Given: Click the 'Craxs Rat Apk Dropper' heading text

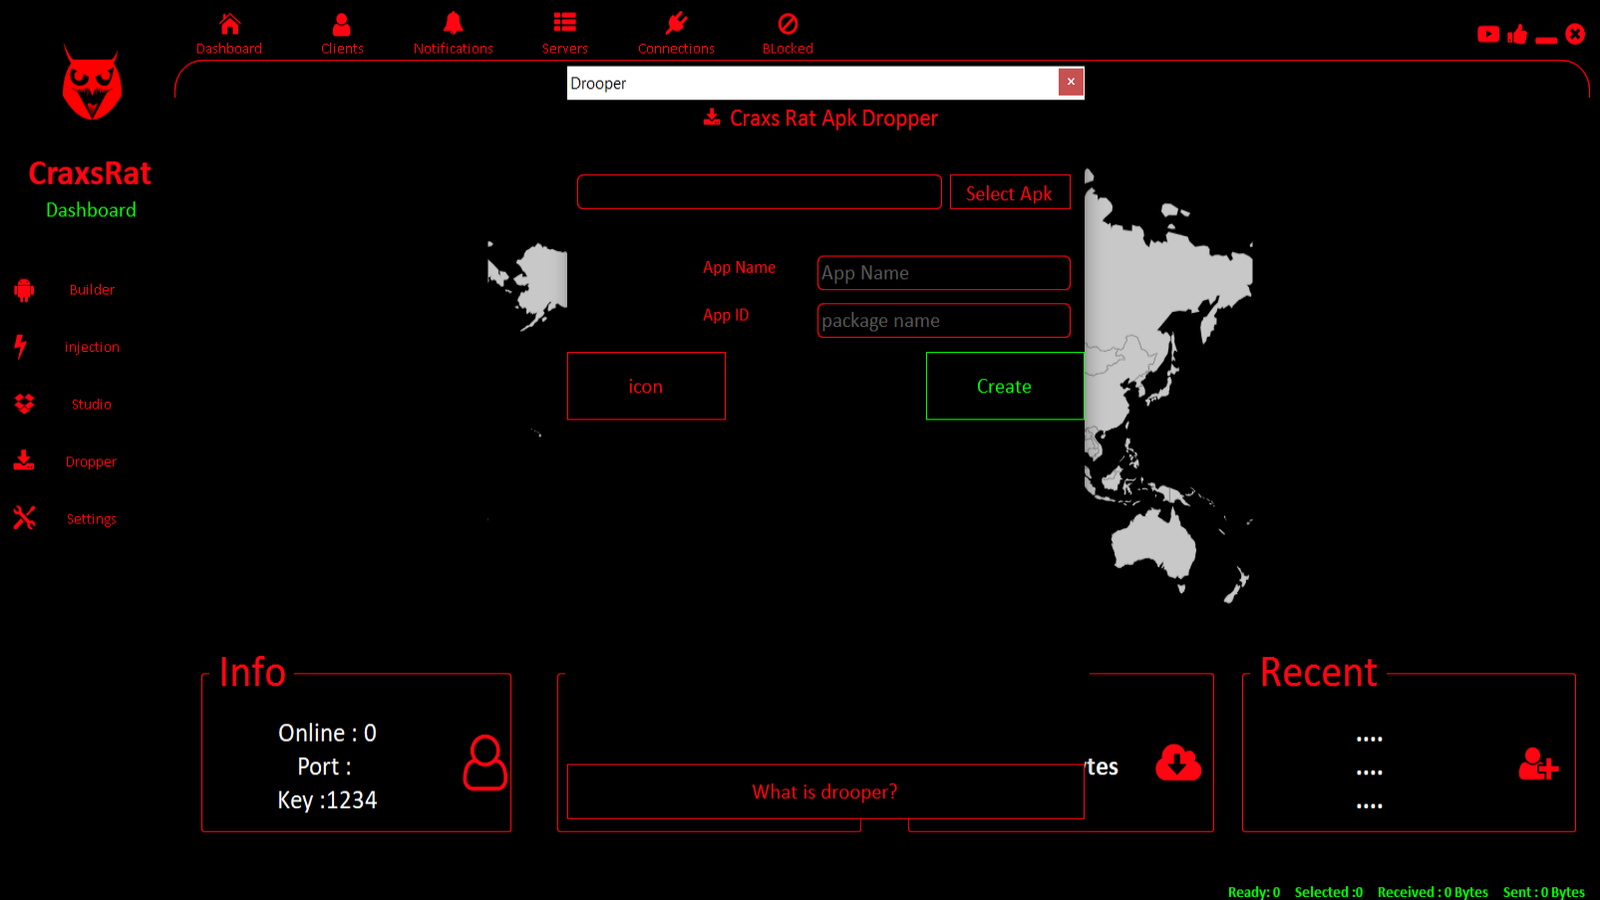Looking at the screenshot, I should (834, 118).
